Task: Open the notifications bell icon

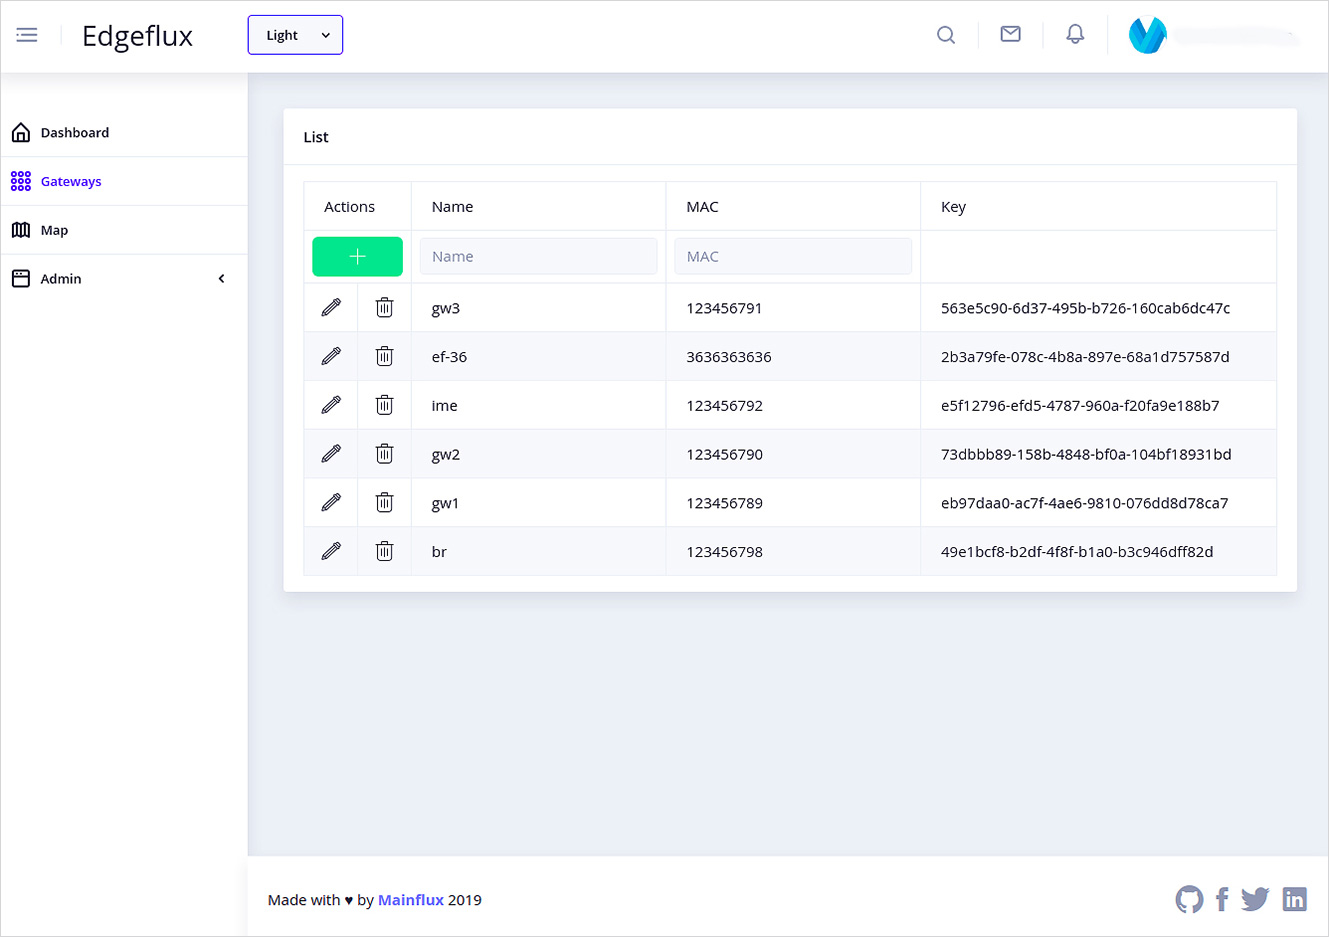Action: [x=1074, y=33]
